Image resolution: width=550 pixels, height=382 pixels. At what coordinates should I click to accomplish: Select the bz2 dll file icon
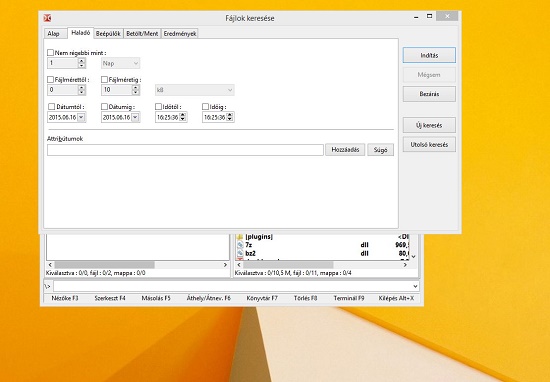coord(240,253)
